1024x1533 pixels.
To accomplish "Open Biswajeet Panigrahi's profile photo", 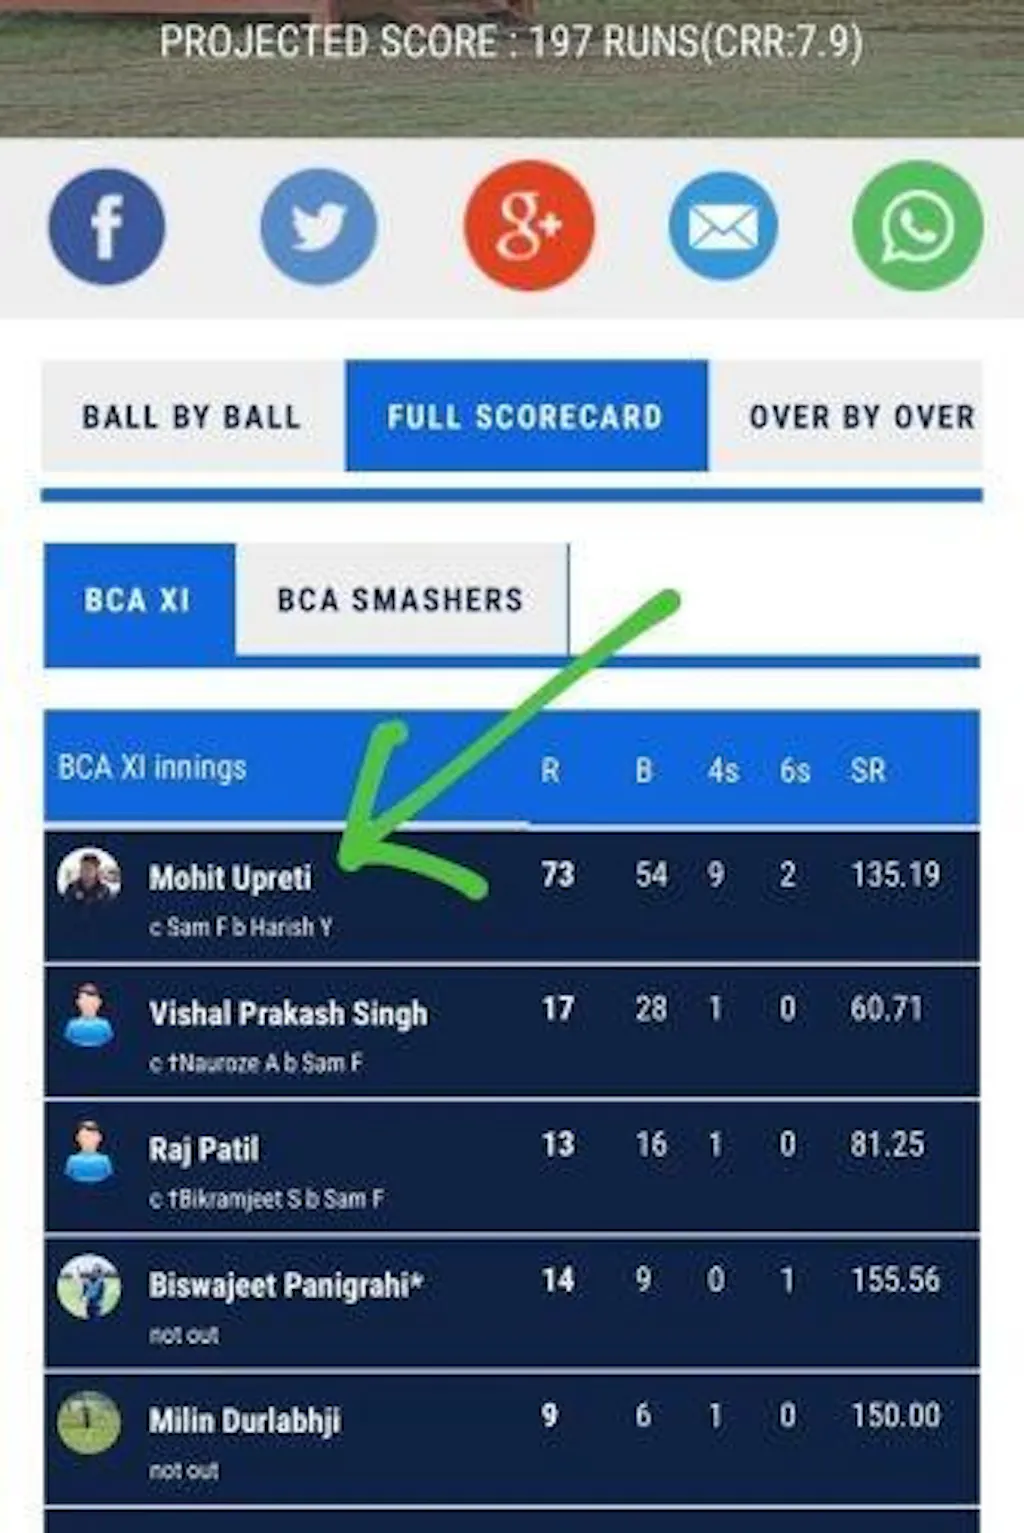I will click(x=89, y=1286).
